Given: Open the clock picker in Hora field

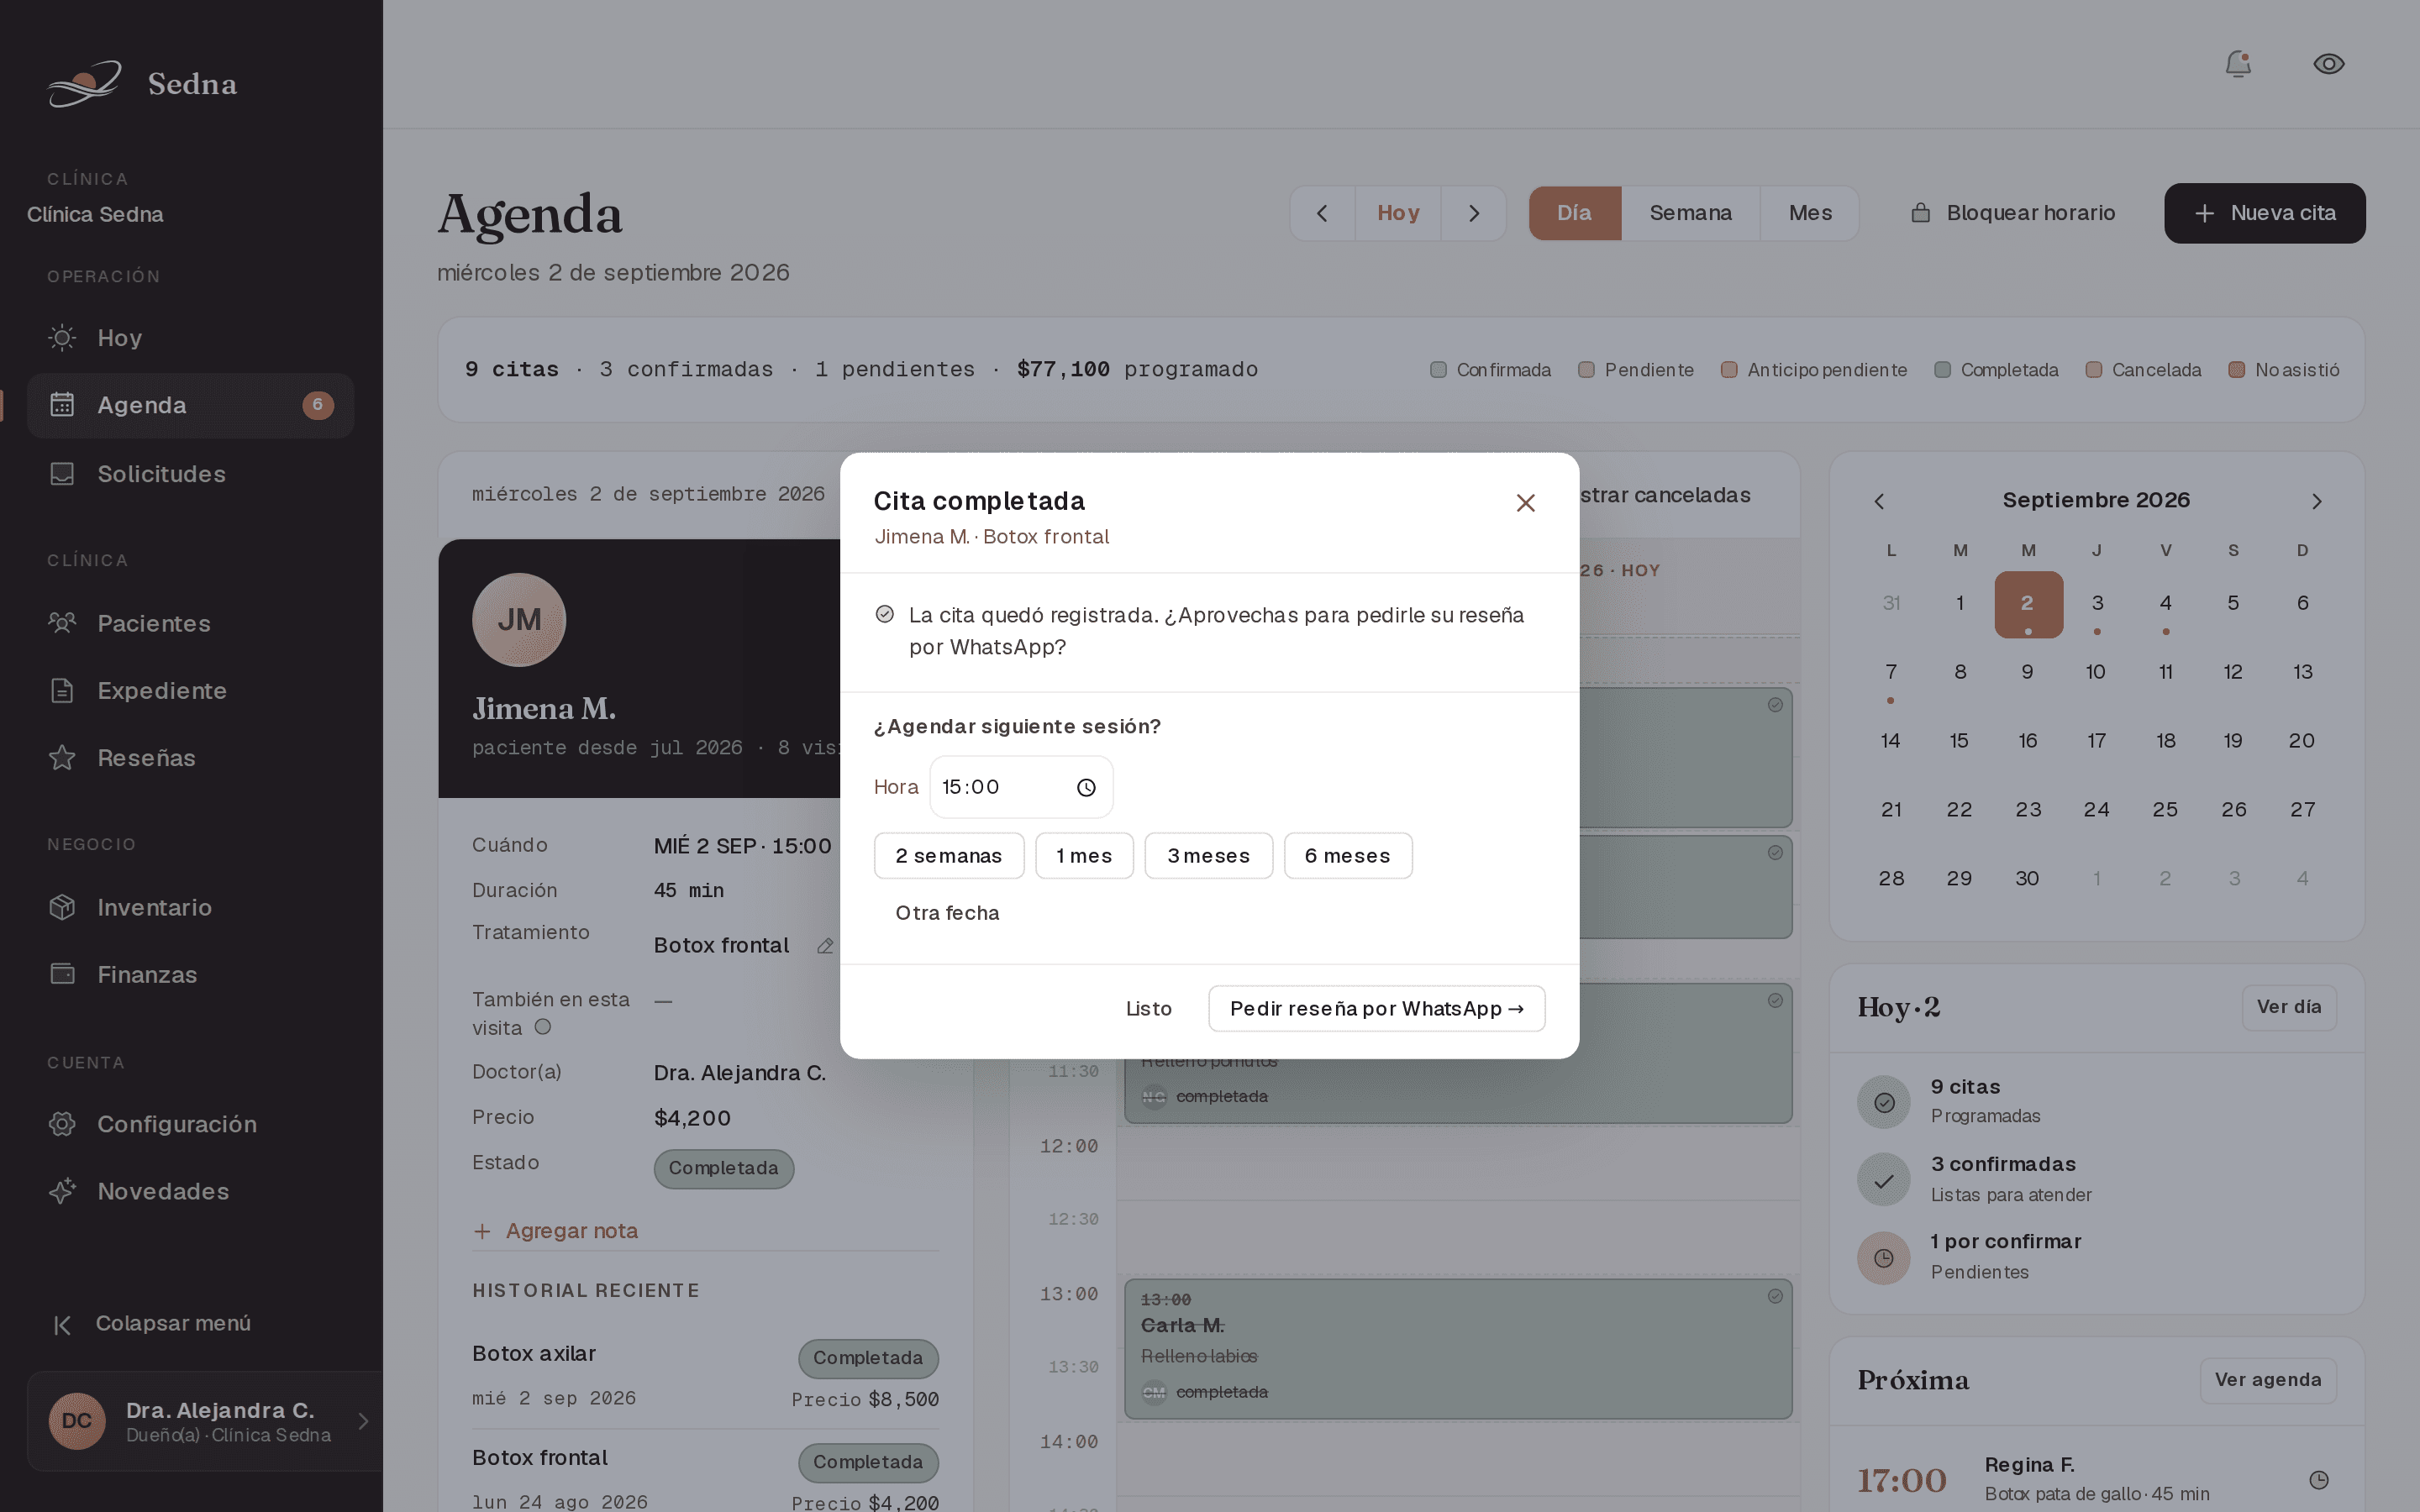Looking at the screenshot, I should tap(1086, 788).
